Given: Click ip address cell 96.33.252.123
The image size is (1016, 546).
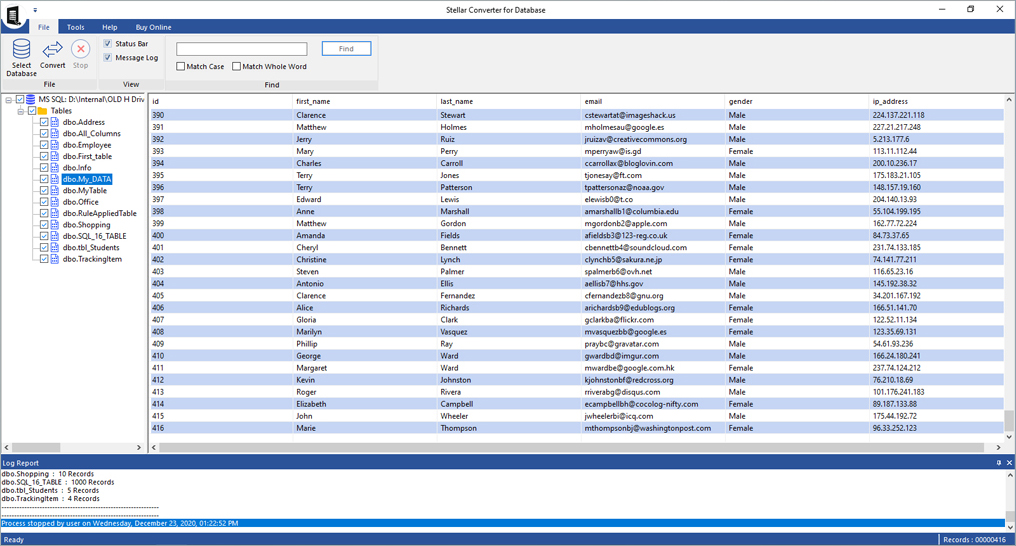Looking at the screenshot, I should point(894,428).
